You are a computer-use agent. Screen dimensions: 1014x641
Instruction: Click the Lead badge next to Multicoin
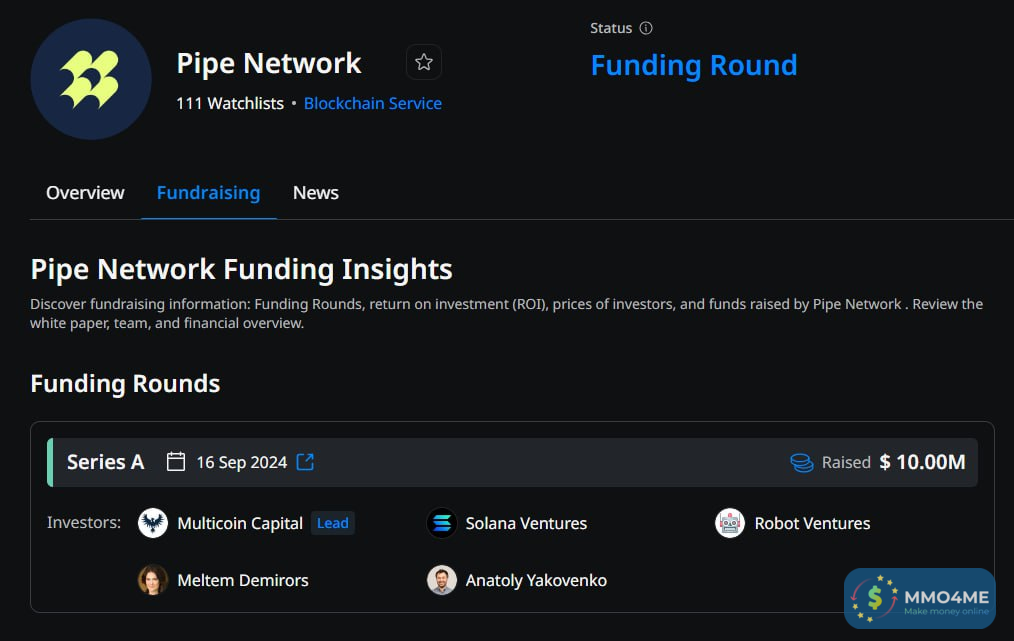[332, 523]
